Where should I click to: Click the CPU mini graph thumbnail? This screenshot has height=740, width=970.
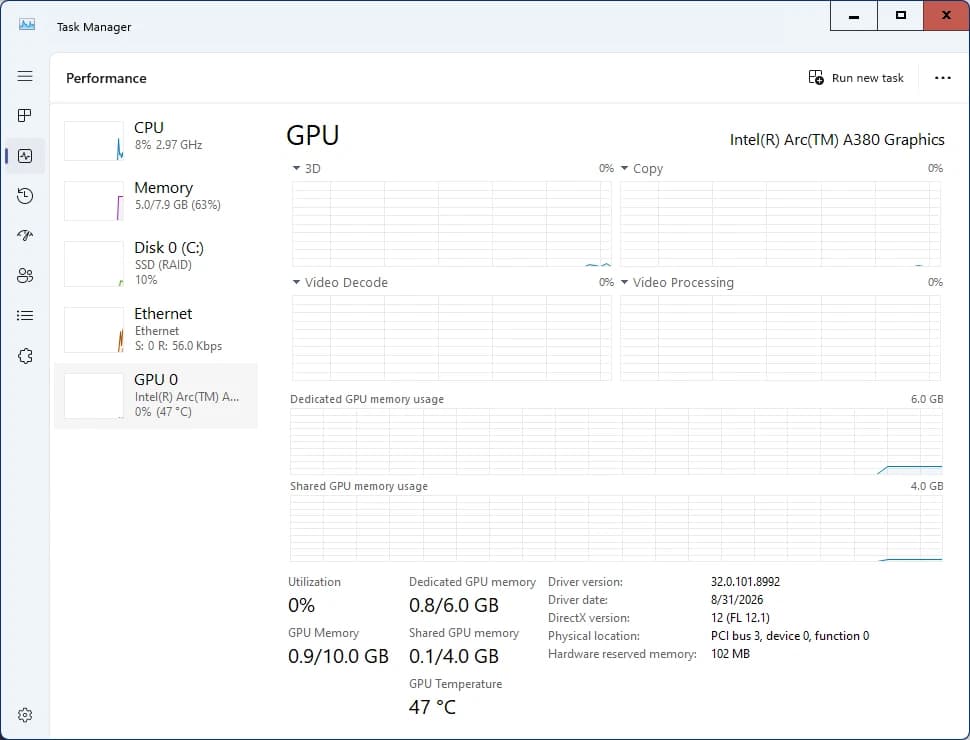pos(94,140)
